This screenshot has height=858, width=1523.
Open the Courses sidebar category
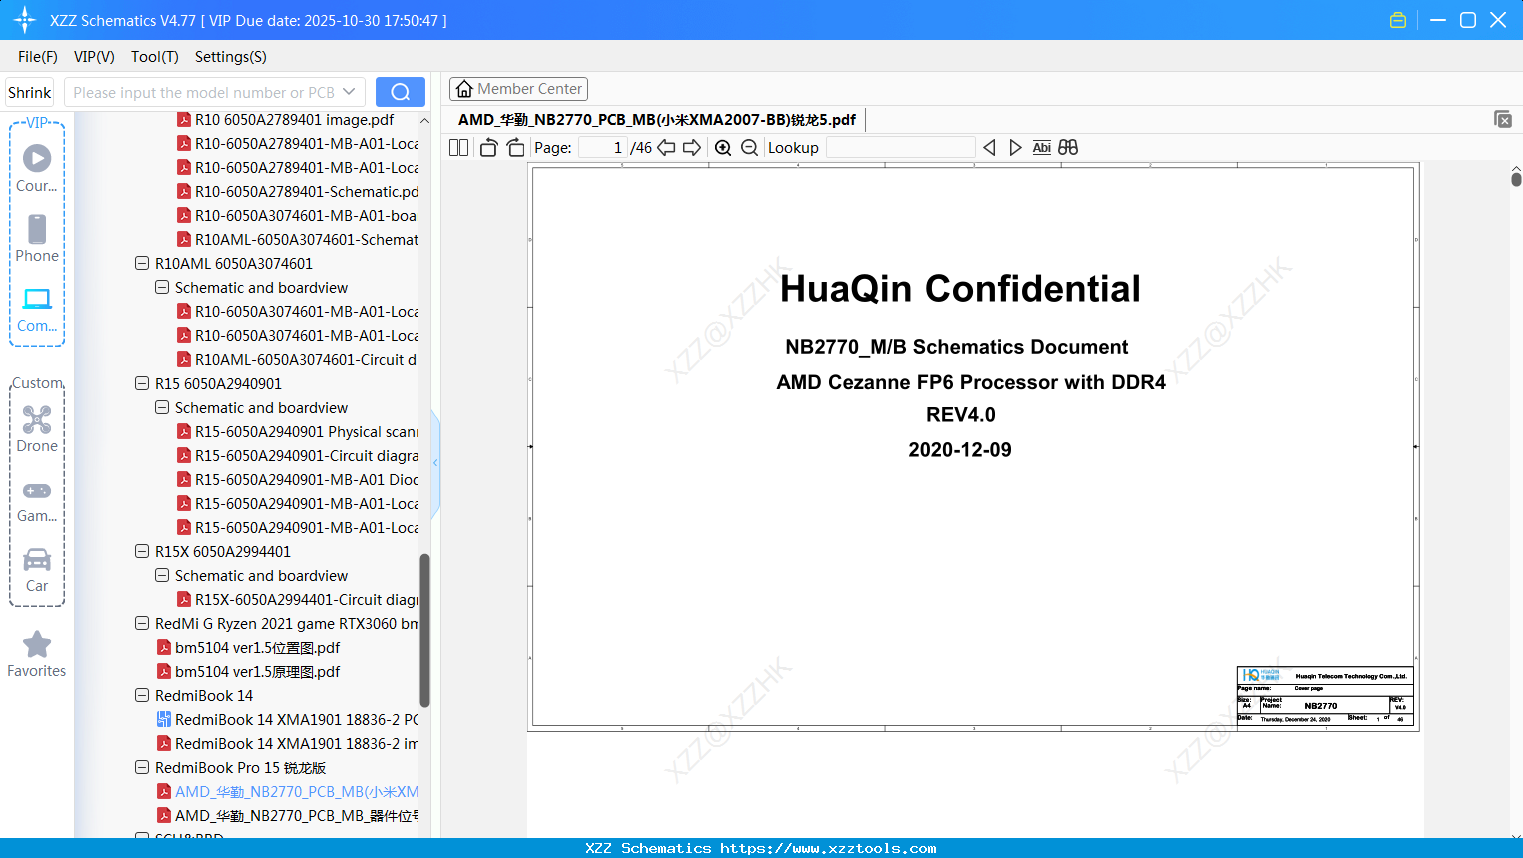(37, 167)
